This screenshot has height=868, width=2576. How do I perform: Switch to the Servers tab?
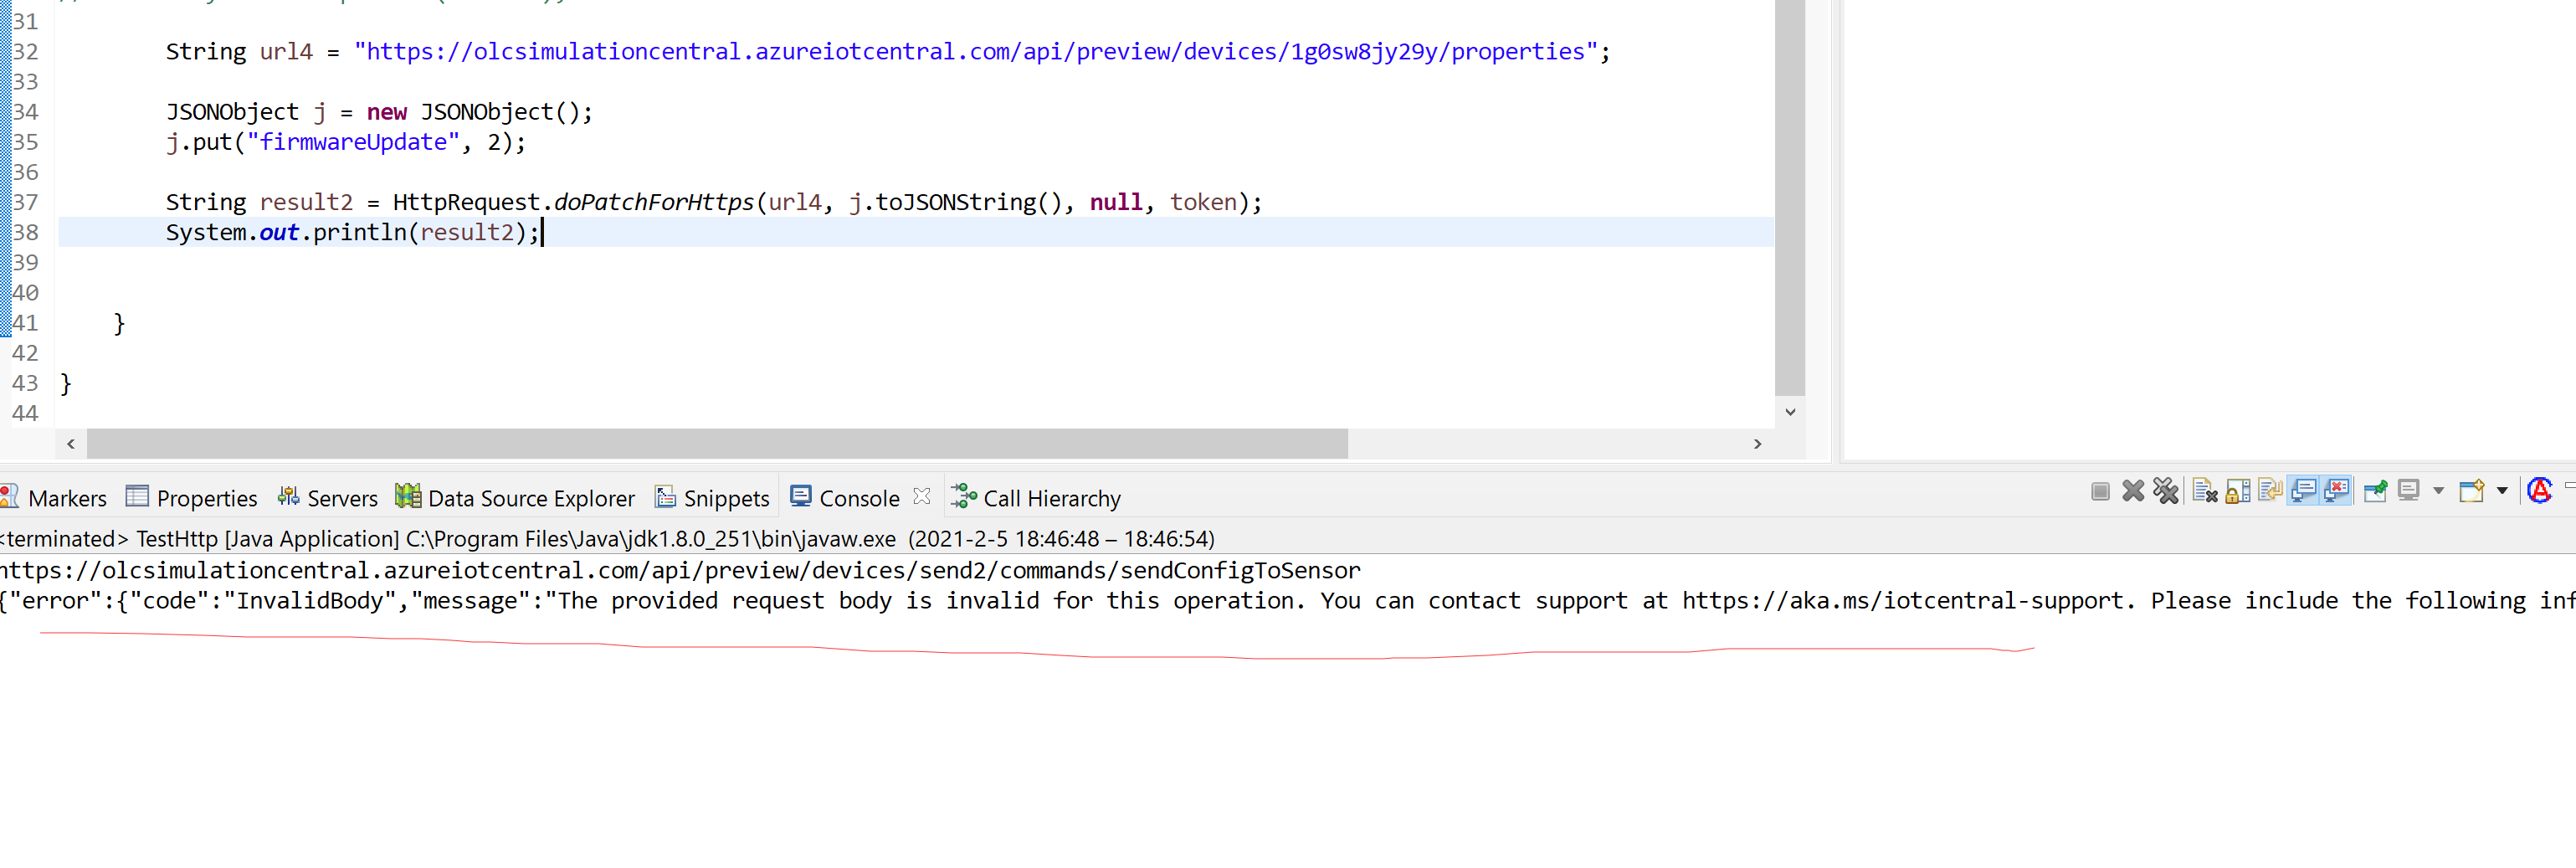328,498
